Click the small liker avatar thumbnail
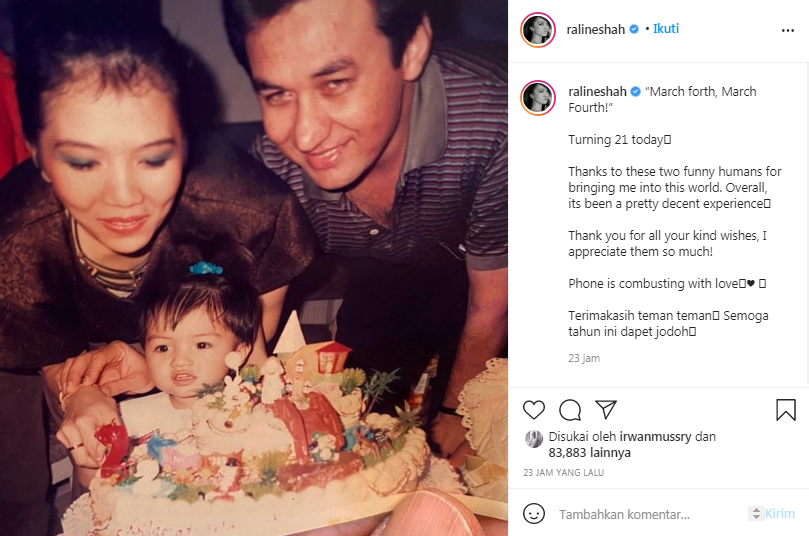The image size is (809, 536). coord(534,439)
